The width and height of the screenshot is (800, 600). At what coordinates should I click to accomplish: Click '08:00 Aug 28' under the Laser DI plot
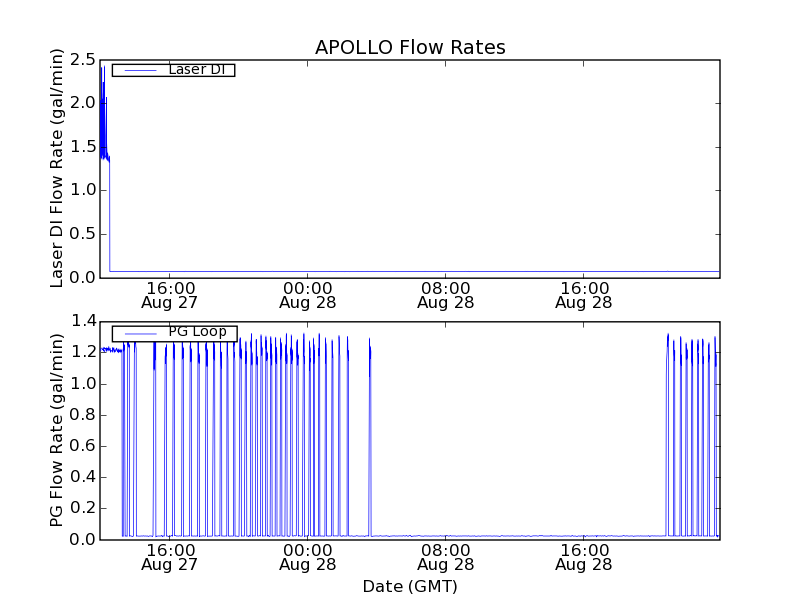tap(446, 295)
